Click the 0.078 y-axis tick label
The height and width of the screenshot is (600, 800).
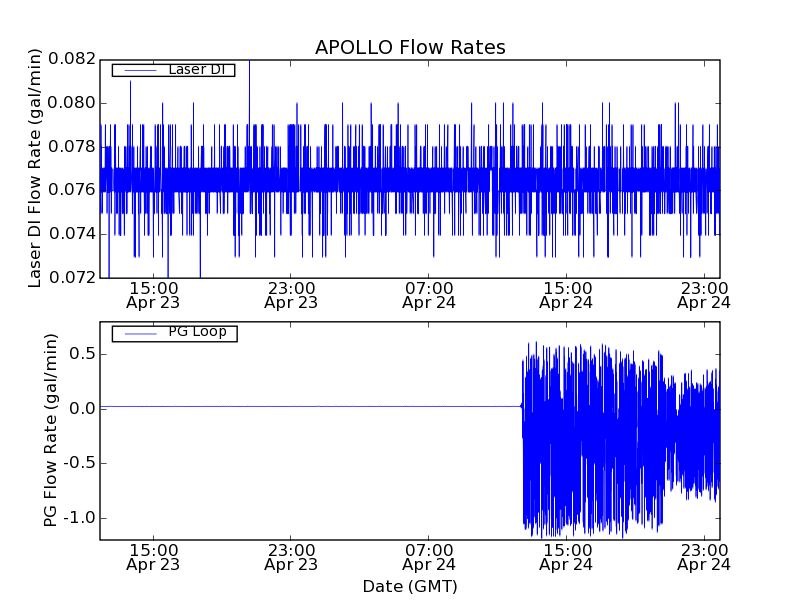click(x=72, y=147)
